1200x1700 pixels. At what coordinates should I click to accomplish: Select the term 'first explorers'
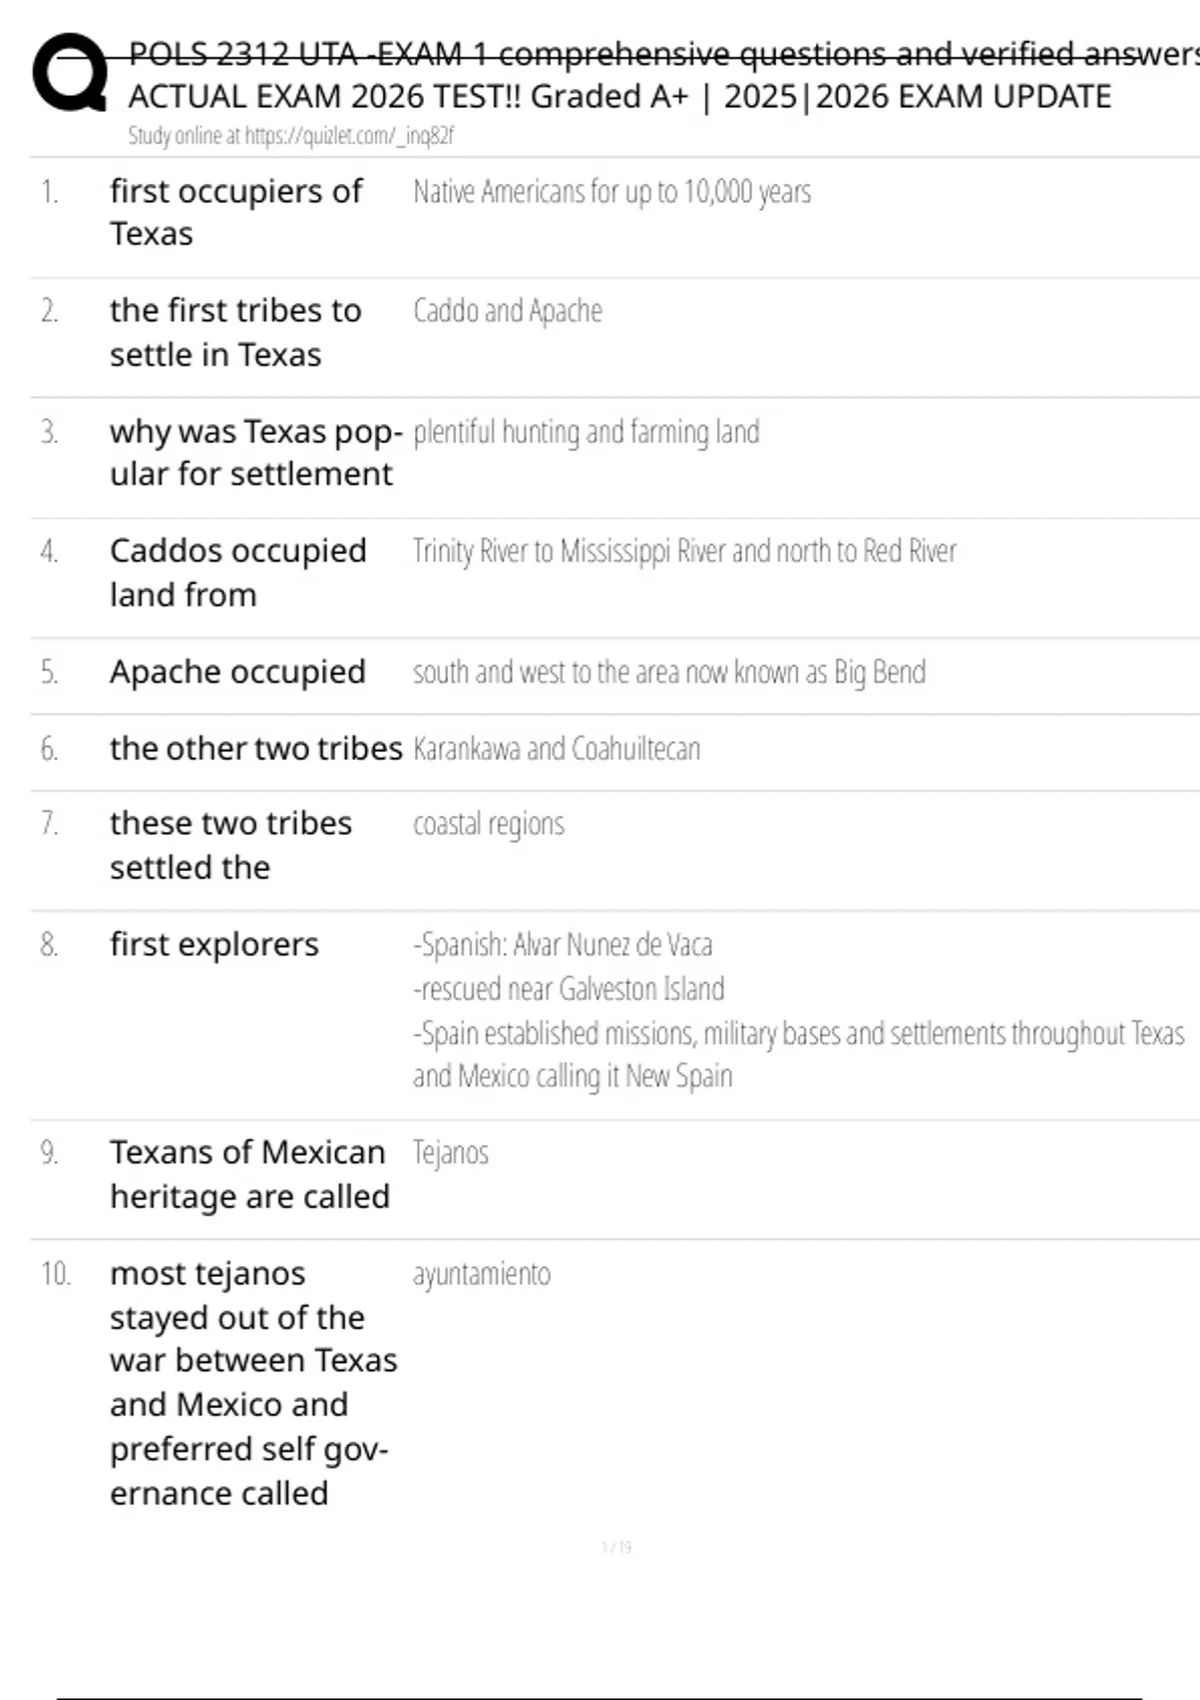click(x=214, y=944)
